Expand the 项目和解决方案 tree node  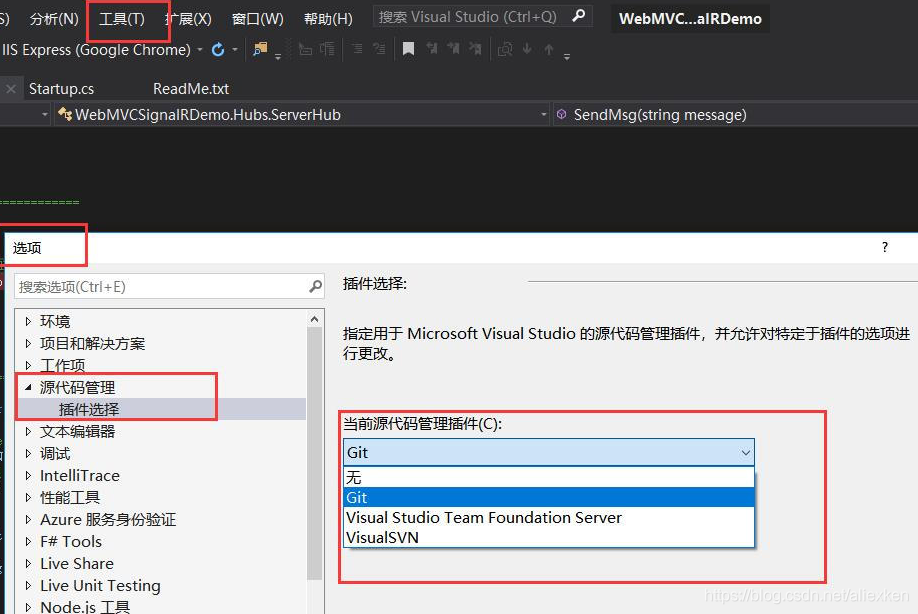(28, 343)
